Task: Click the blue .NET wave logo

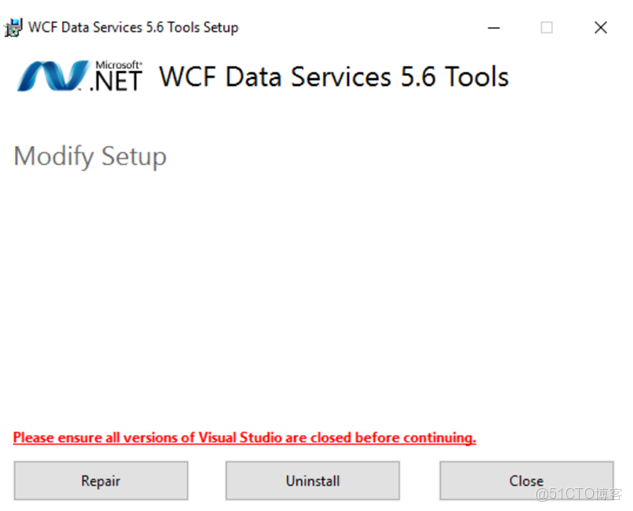Action: coord(53,77)
